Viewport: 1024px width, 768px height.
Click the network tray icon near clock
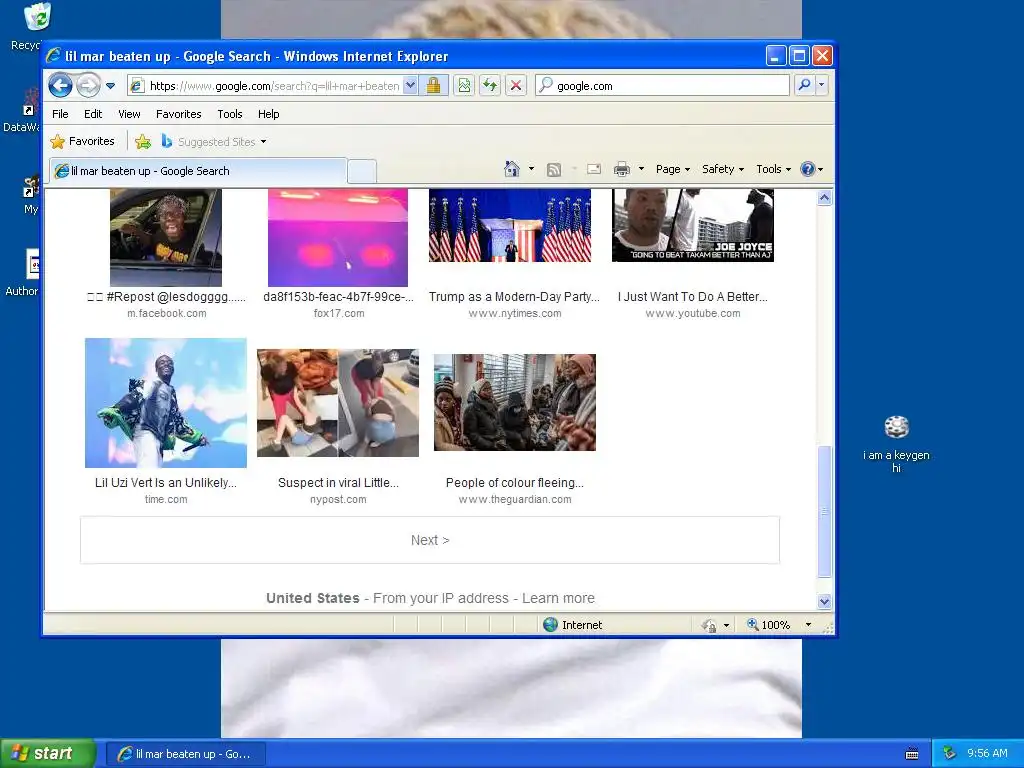pyautogui.click(x=950, y=754)
